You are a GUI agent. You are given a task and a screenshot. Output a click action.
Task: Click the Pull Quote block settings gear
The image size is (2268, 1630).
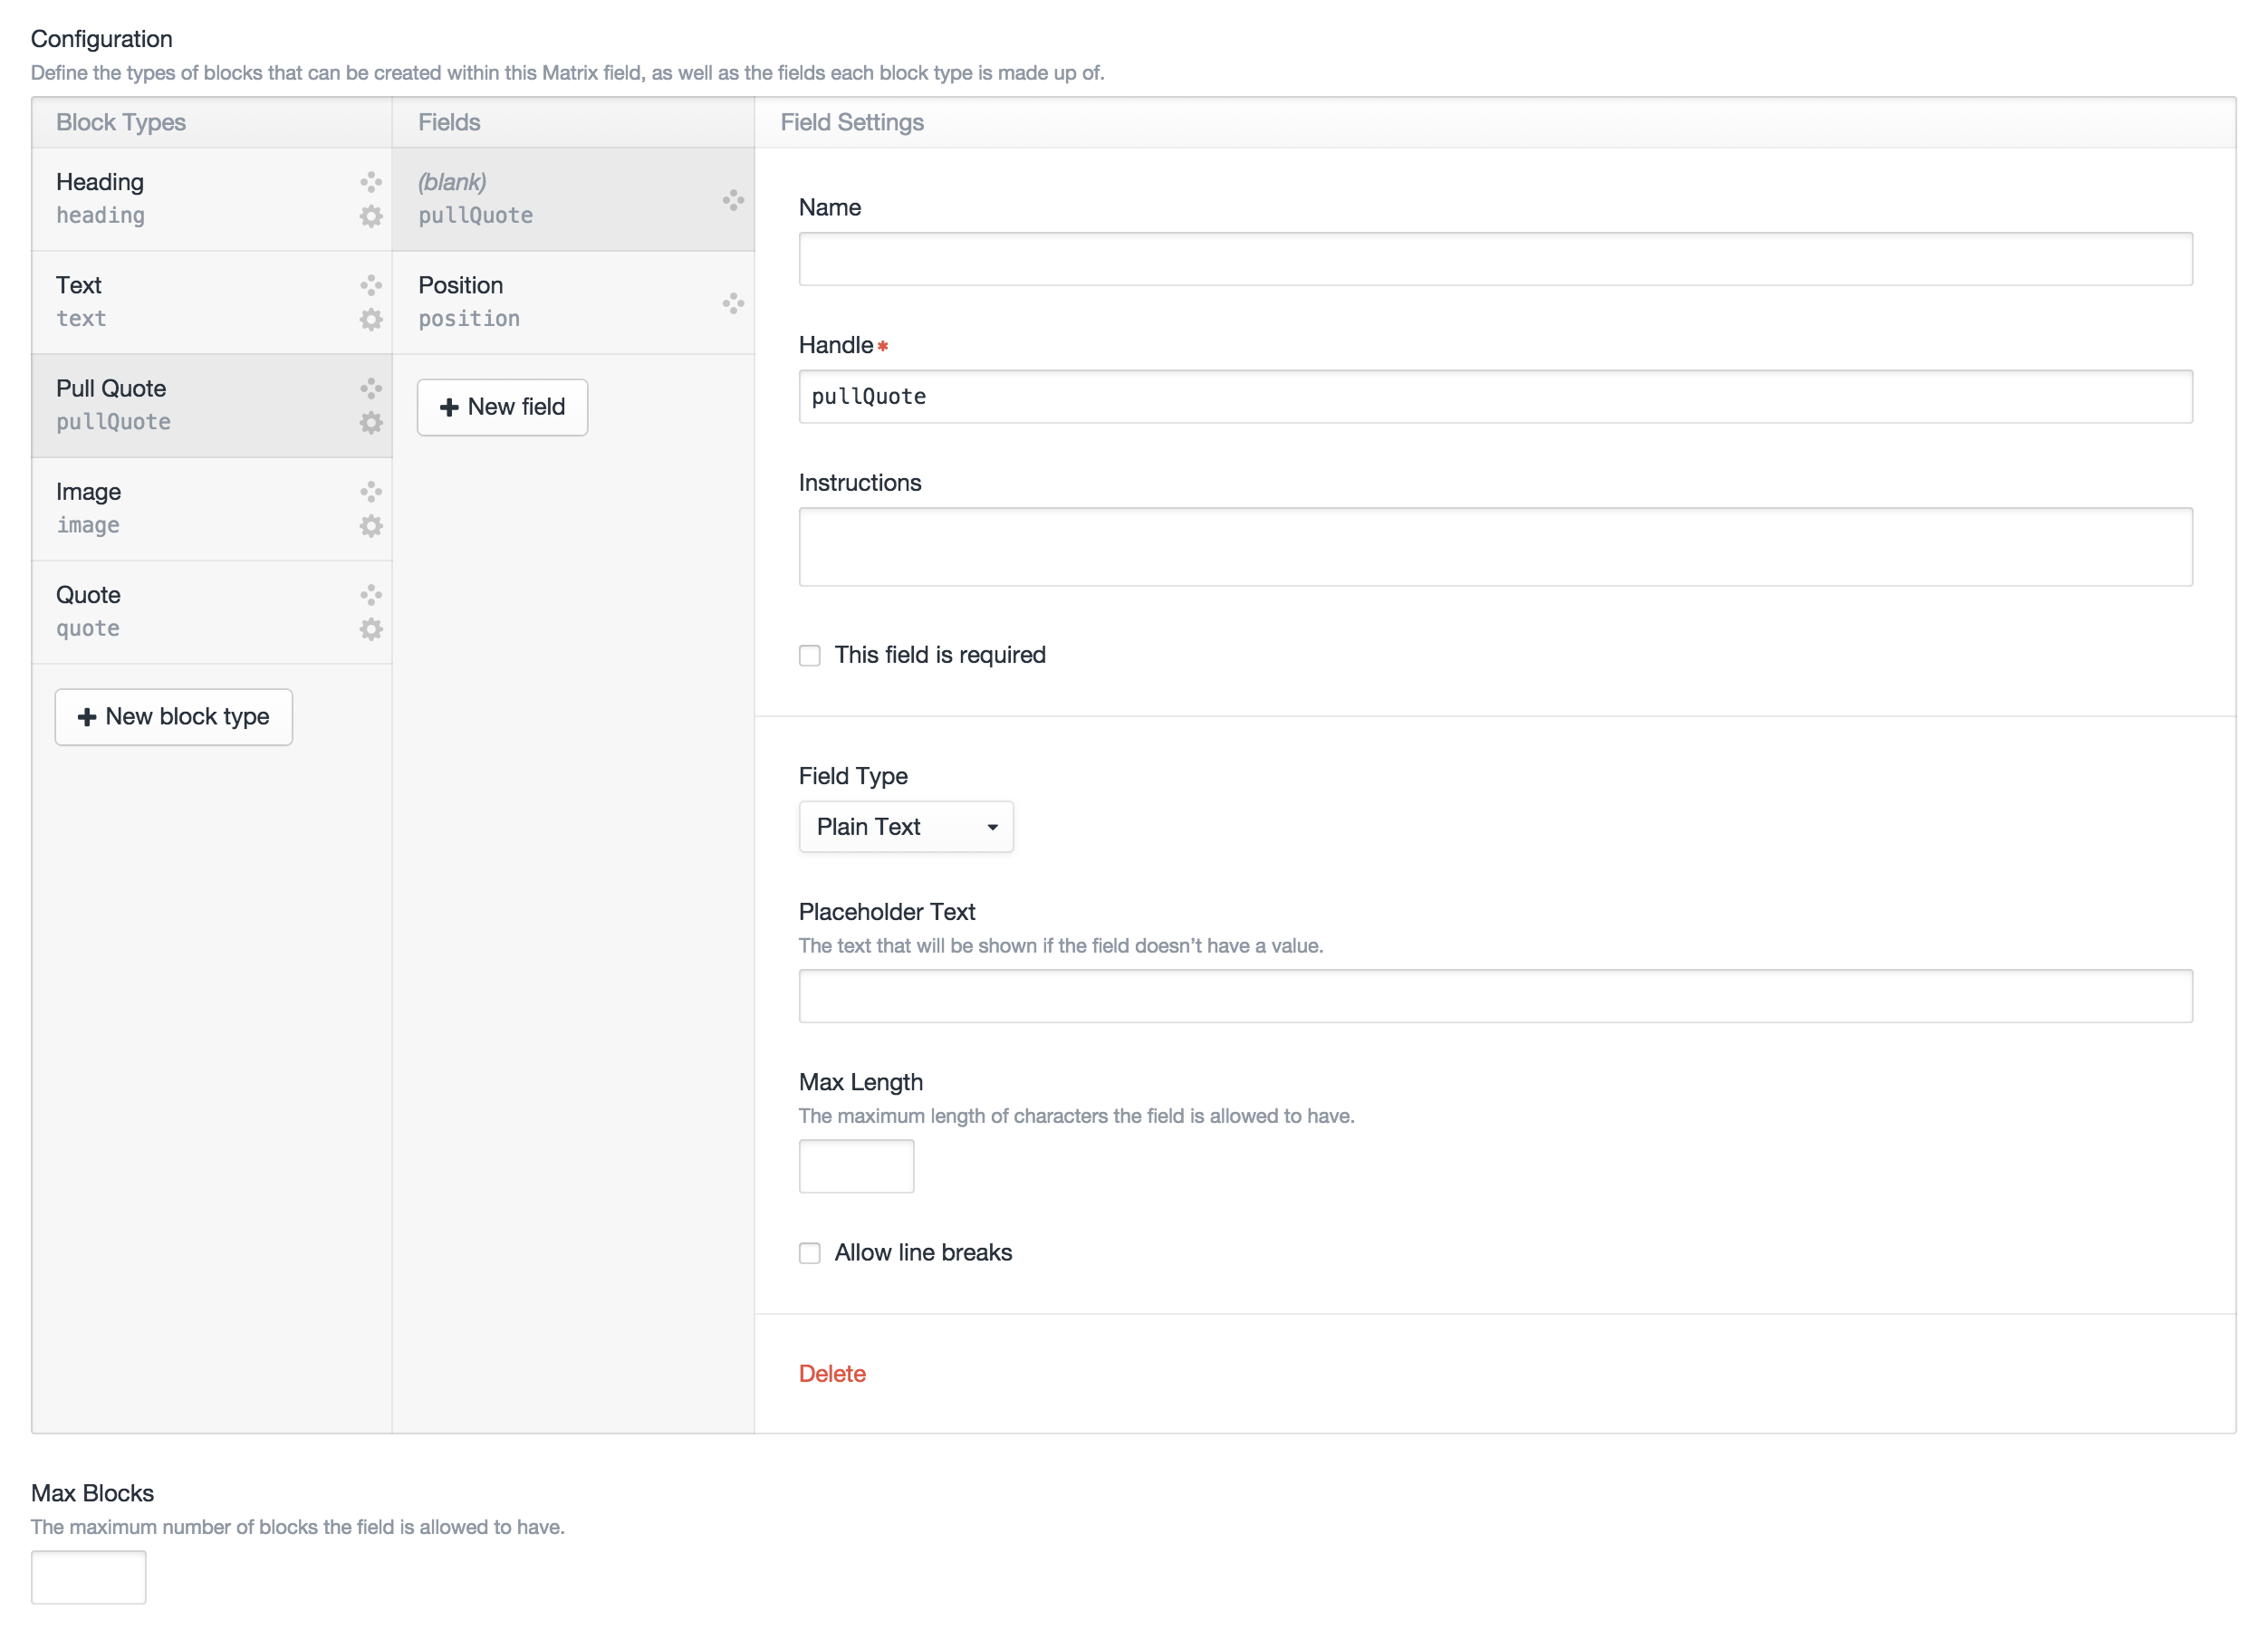tap(371, 422)
